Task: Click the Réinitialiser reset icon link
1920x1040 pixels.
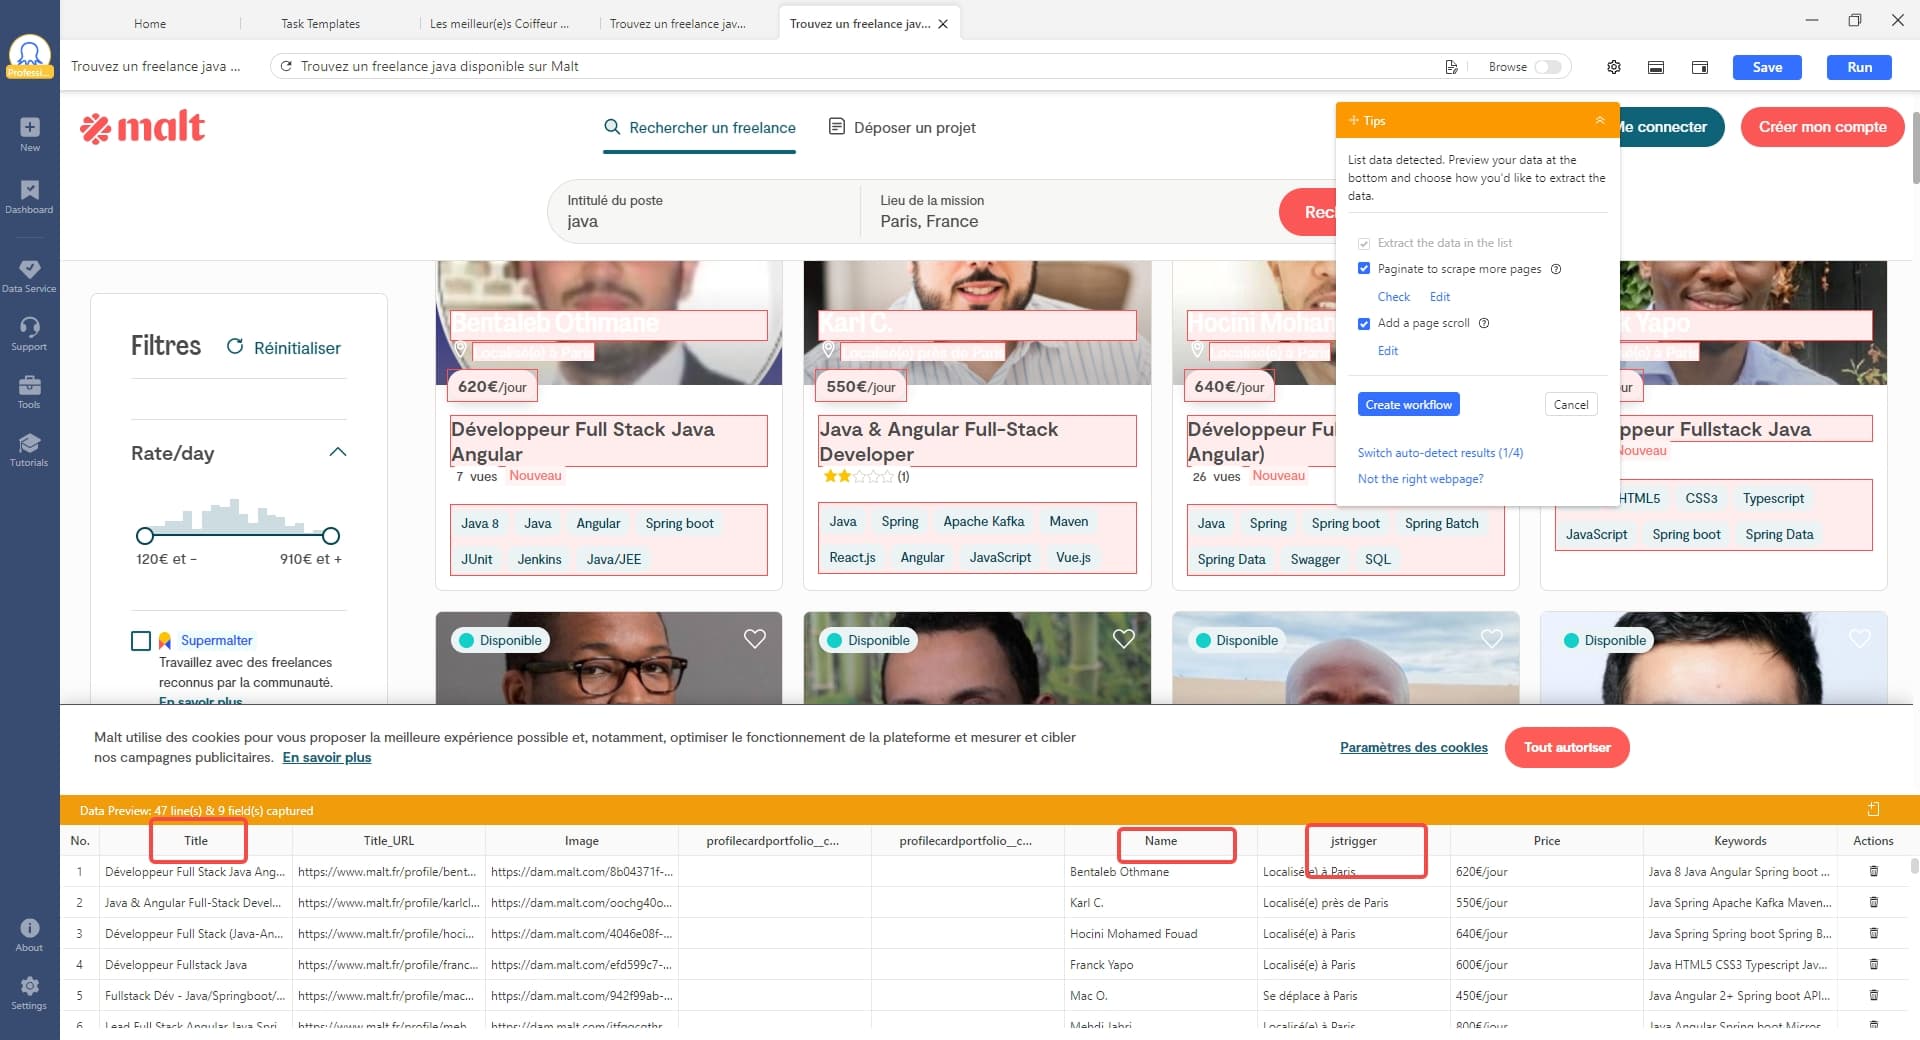Action: click(283, 347)
